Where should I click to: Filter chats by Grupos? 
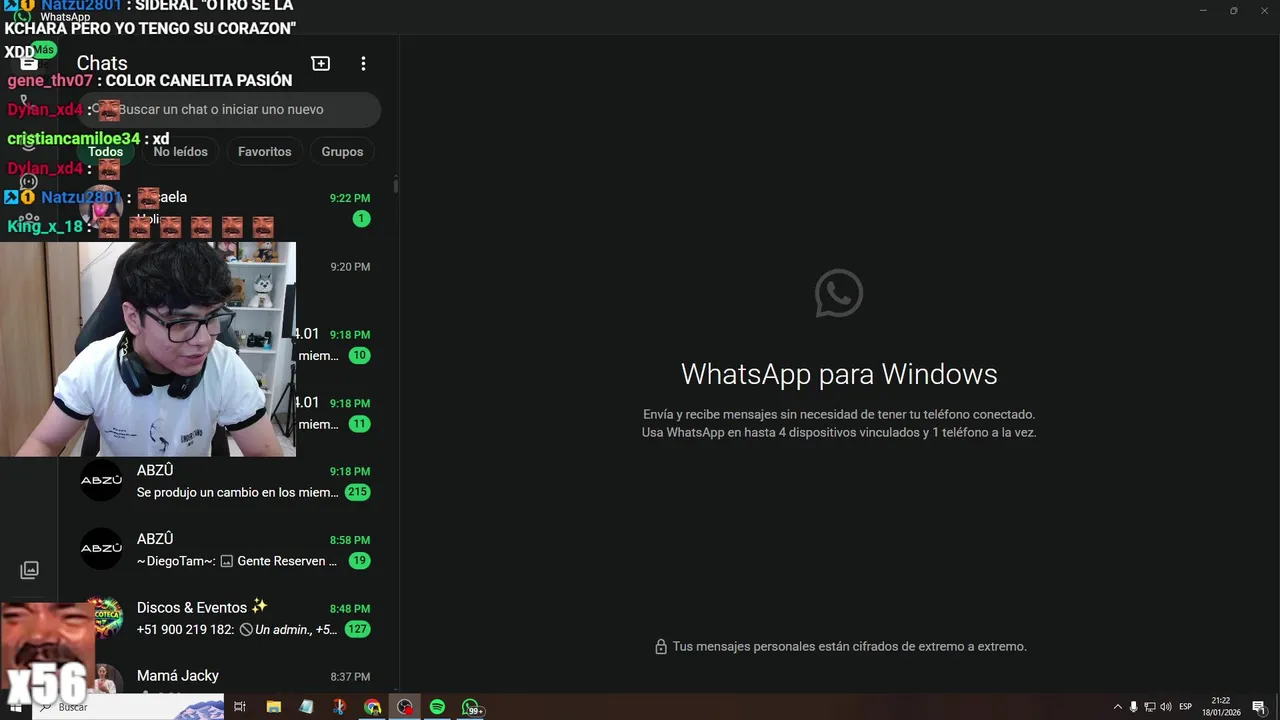342,151
